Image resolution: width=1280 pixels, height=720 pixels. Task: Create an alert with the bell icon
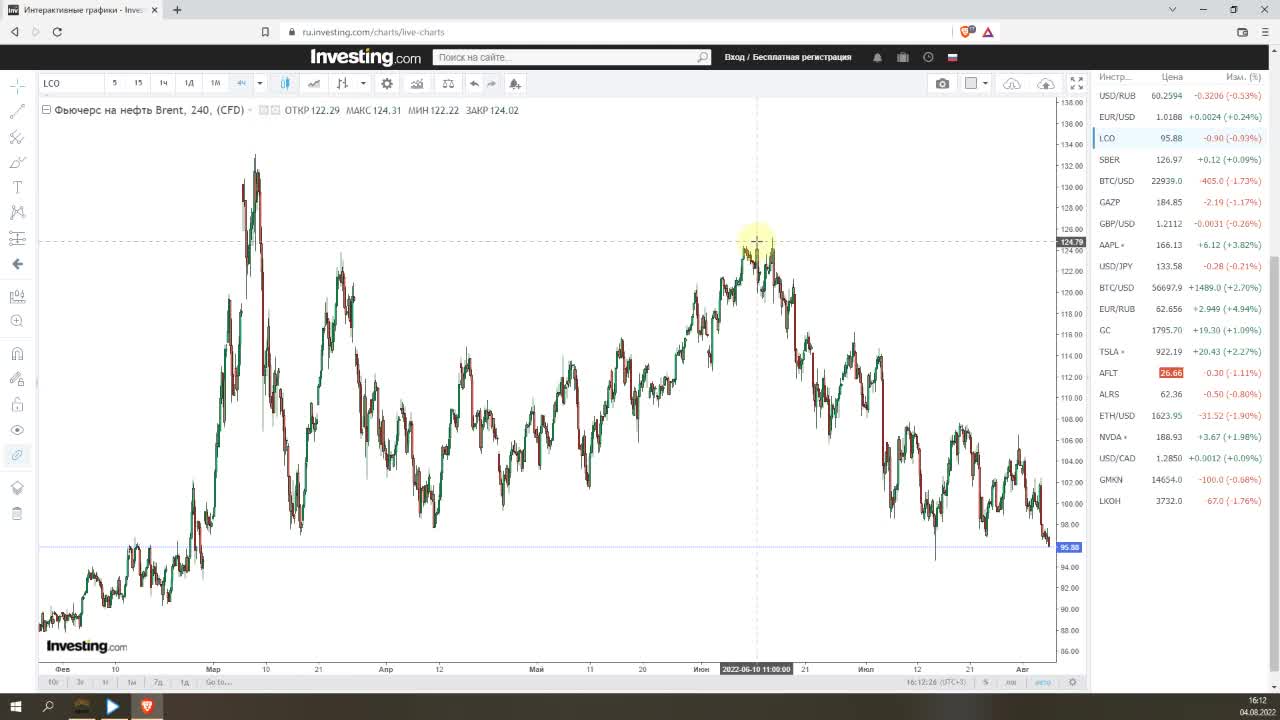[x=515, y=83]
